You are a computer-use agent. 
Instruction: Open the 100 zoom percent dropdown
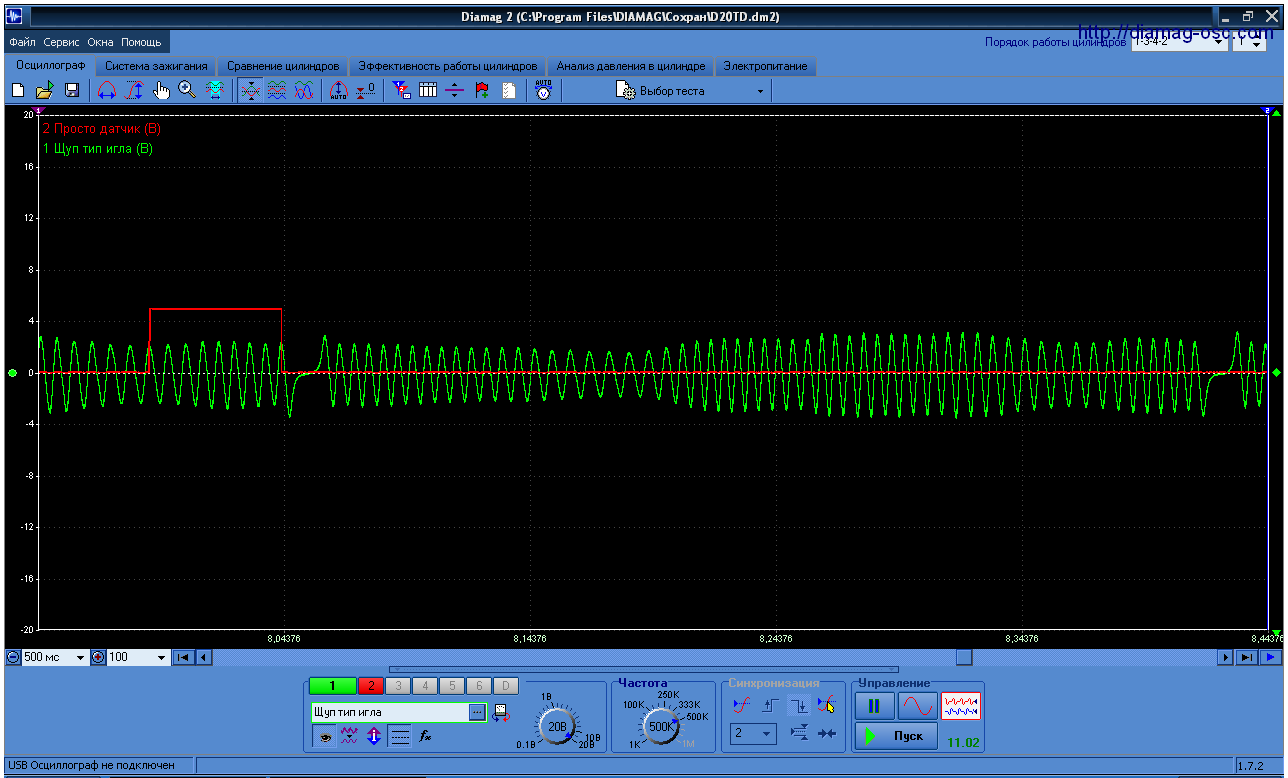pyautogui.click(x=162, y=657)
